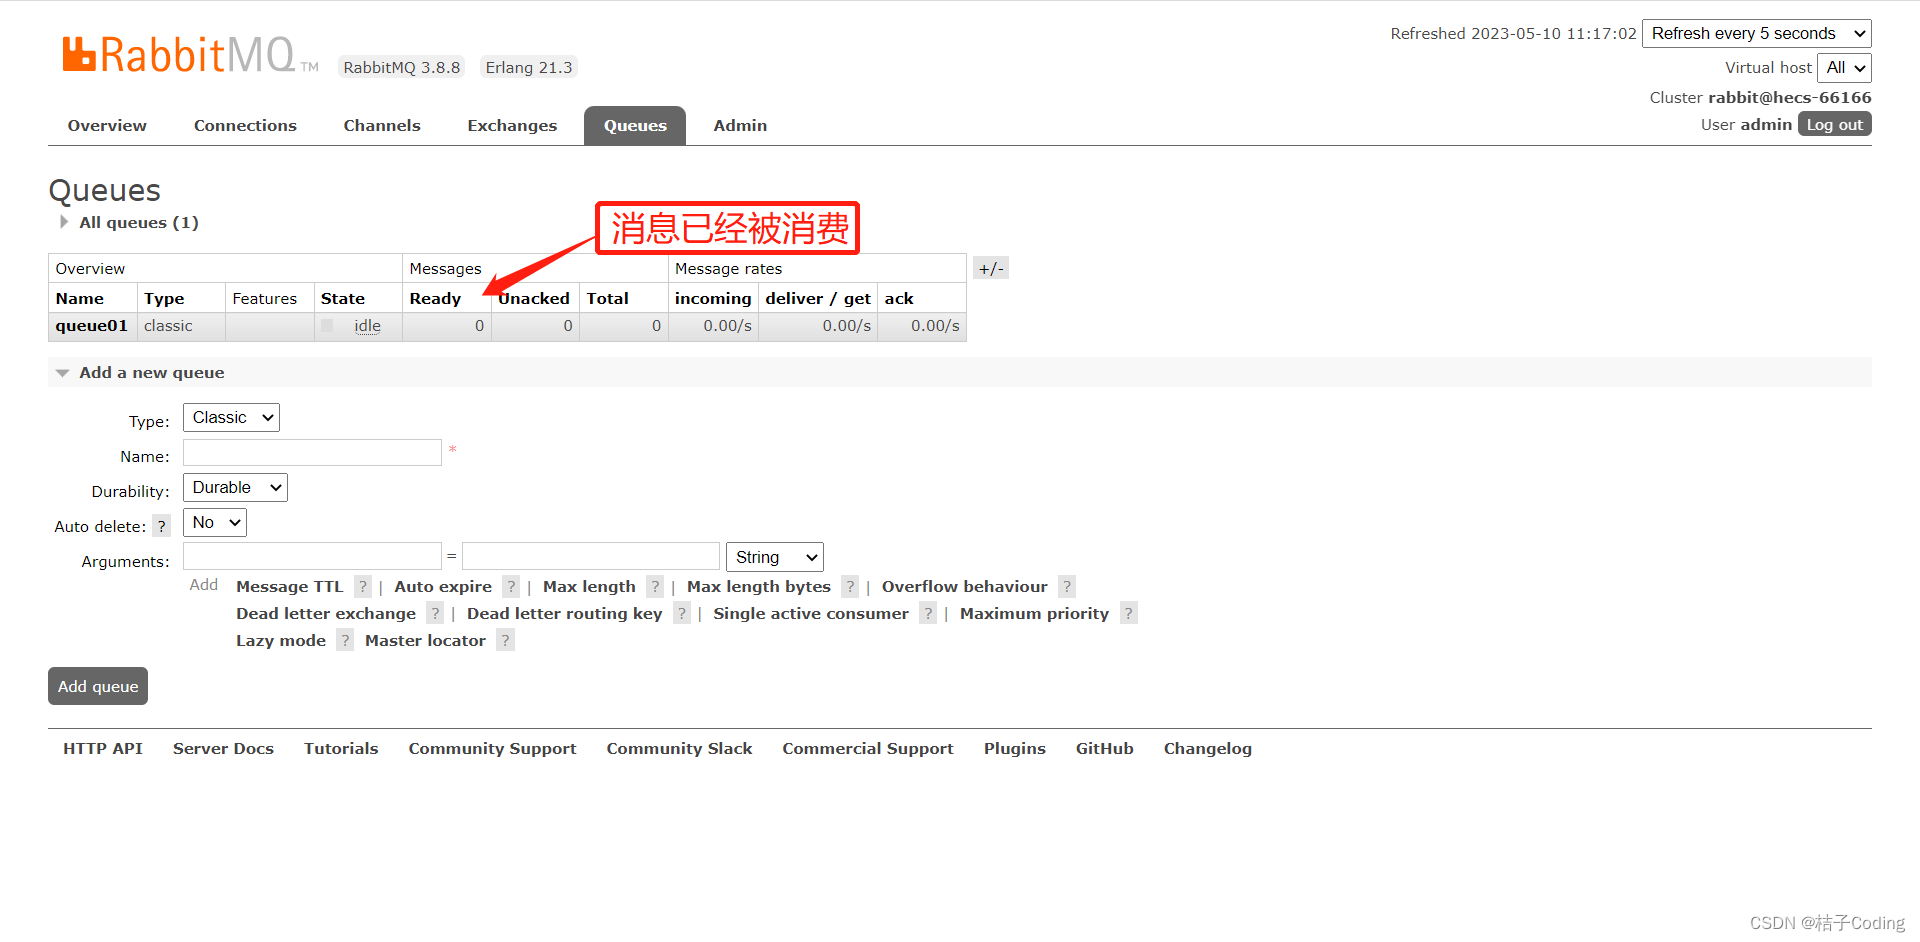Click the Add queue button

98,686
